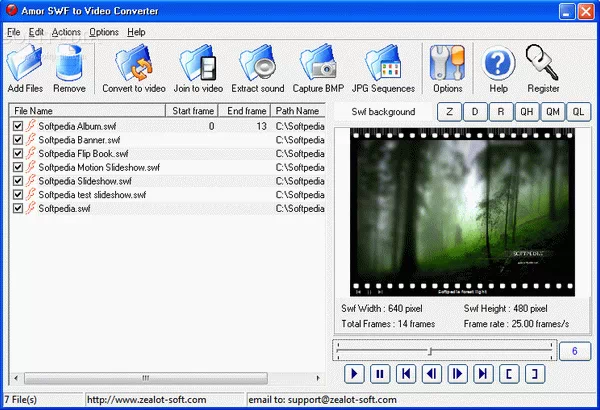Click the Start frame column header
The width and height of the screenshot is (600, 410).
pyautogui.click(x=192, y=111)
